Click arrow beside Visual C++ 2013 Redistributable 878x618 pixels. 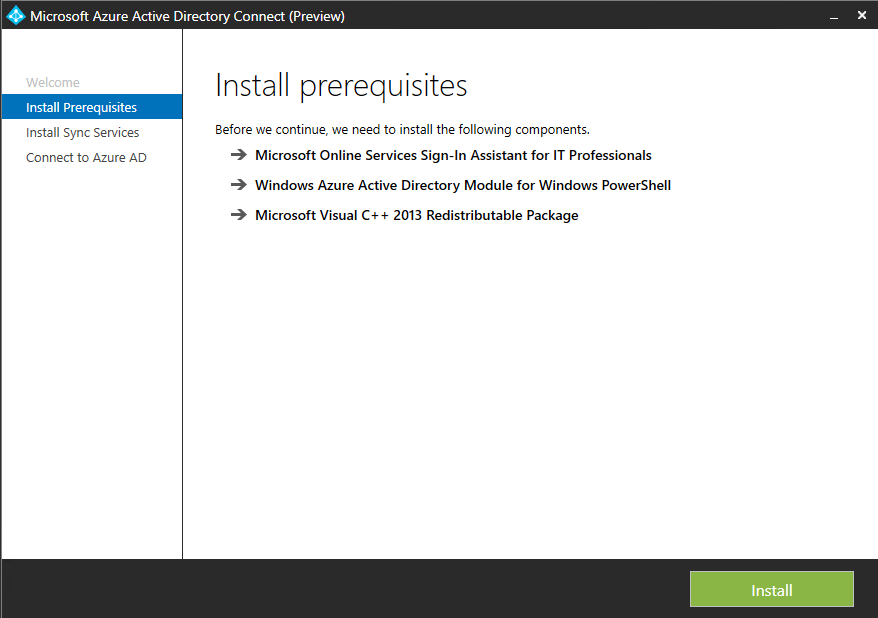pyautogui.click(x=238, y=215)
